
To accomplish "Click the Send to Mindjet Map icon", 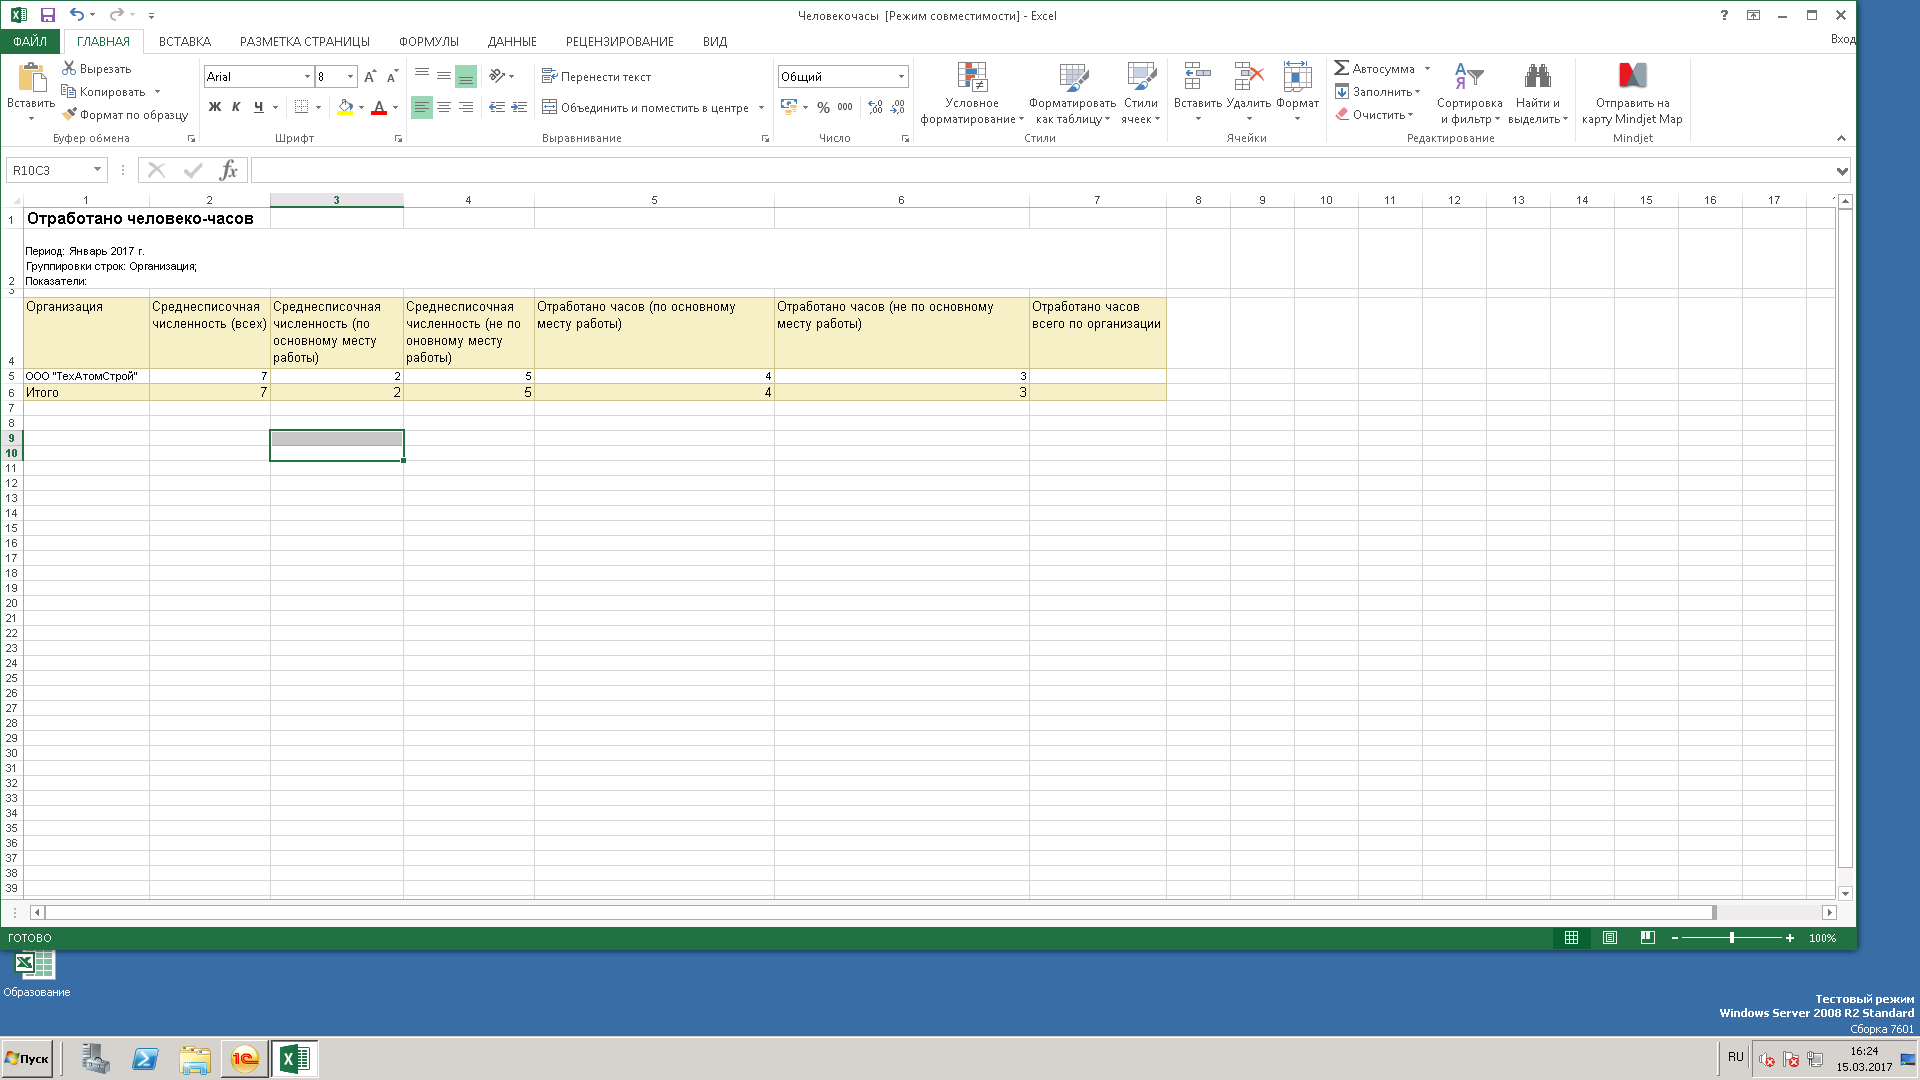I will 1632,77.
